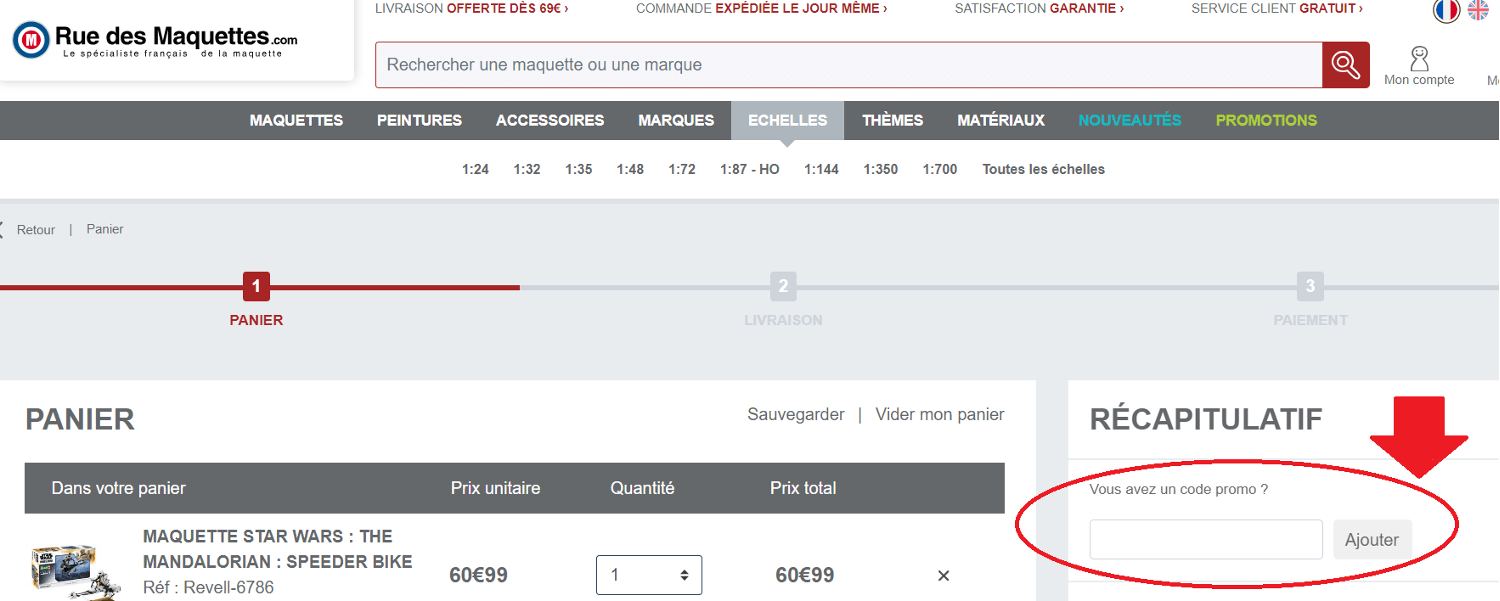Image resolution: width=1500 pixels, height=601 pixels.
Task: Click the 'Prix total' column header
Action: 803,489
